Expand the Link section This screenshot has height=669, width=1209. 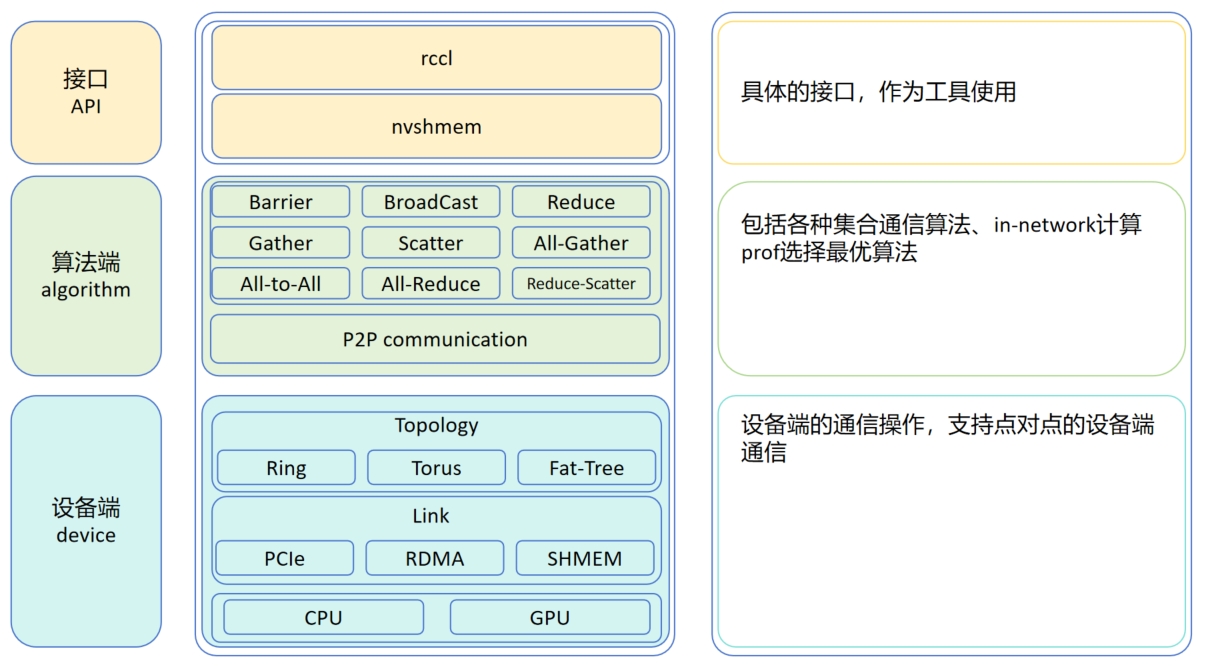(x=436, y=516)
